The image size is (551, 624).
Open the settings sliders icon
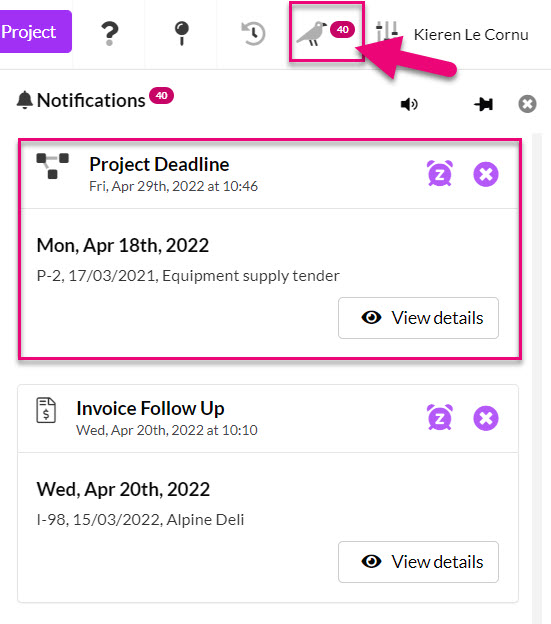(x=387, y=32)
